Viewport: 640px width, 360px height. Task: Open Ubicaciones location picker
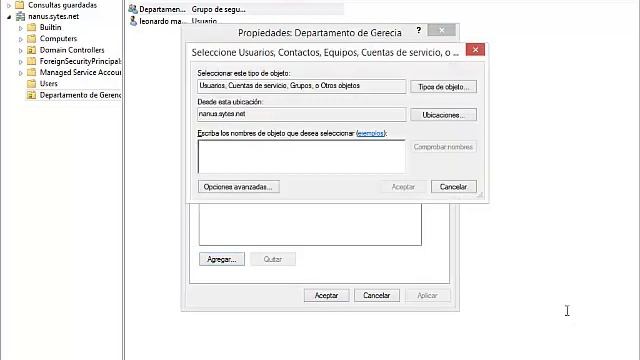(443, 115)
